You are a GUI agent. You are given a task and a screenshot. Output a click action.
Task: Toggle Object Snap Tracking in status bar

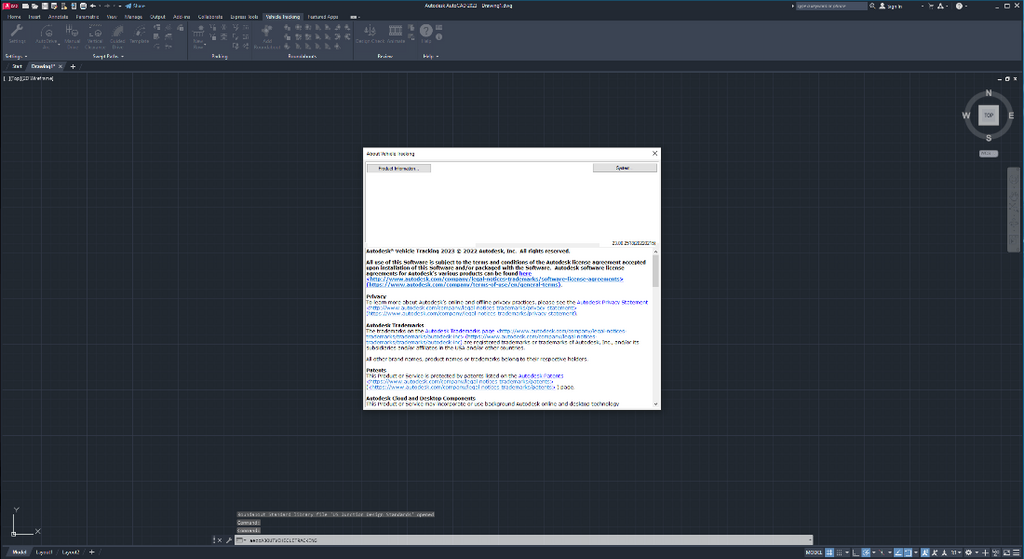898,552
